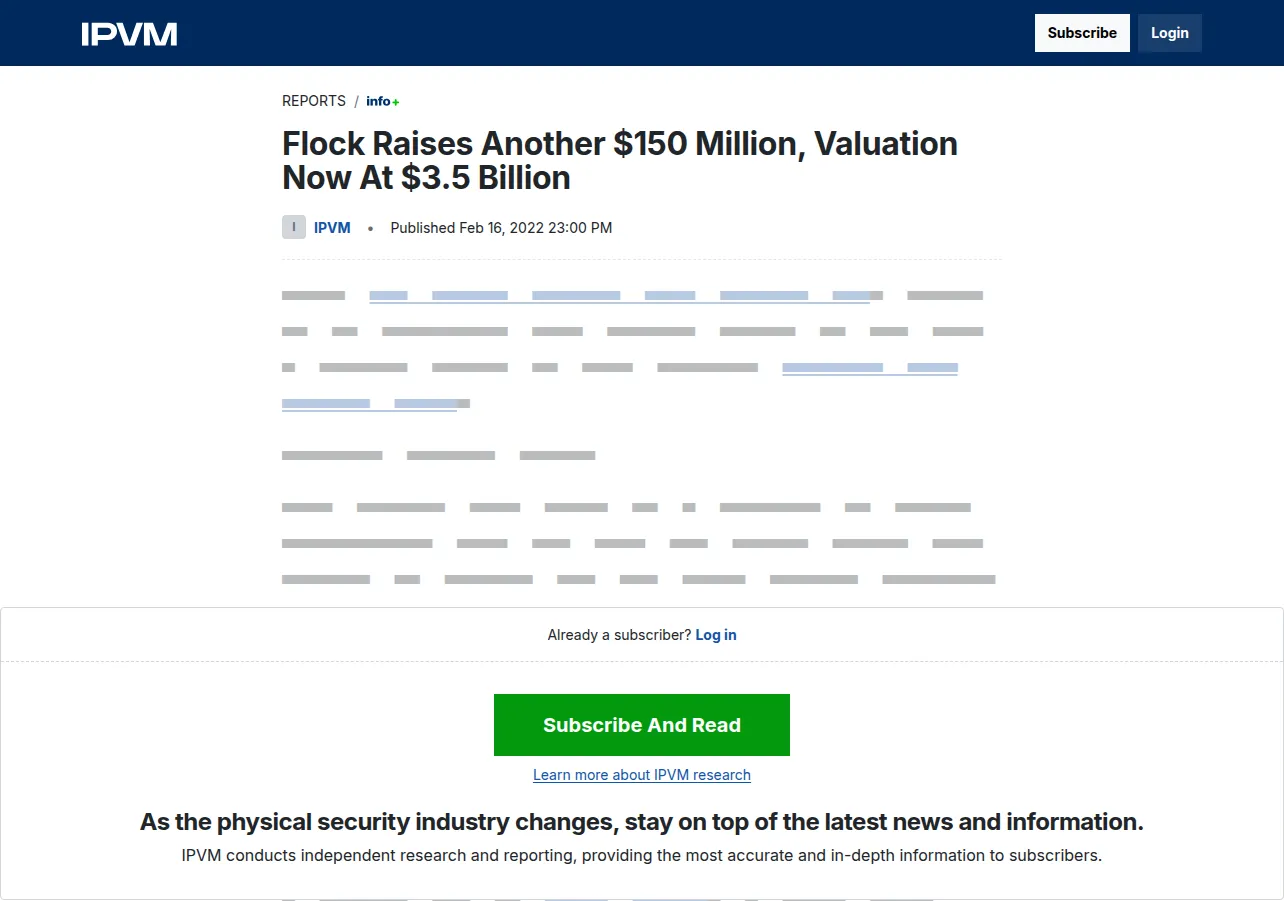Click the blurred second paragraph text

coord(639,544)
